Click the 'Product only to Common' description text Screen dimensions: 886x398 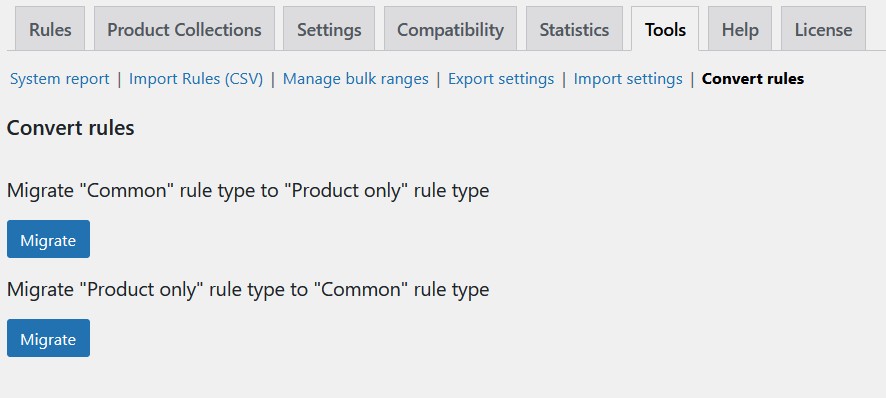(248, 289)
